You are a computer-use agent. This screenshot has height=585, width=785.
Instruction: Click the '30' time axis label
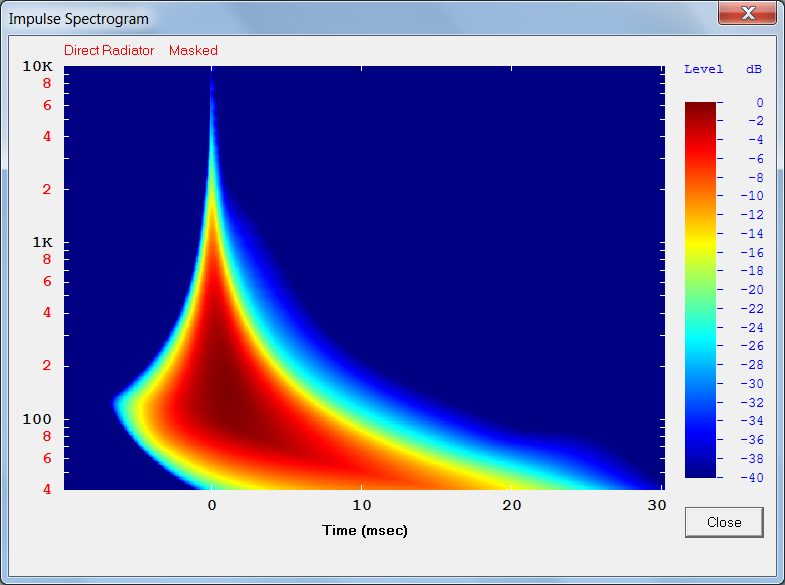point(657,505)
